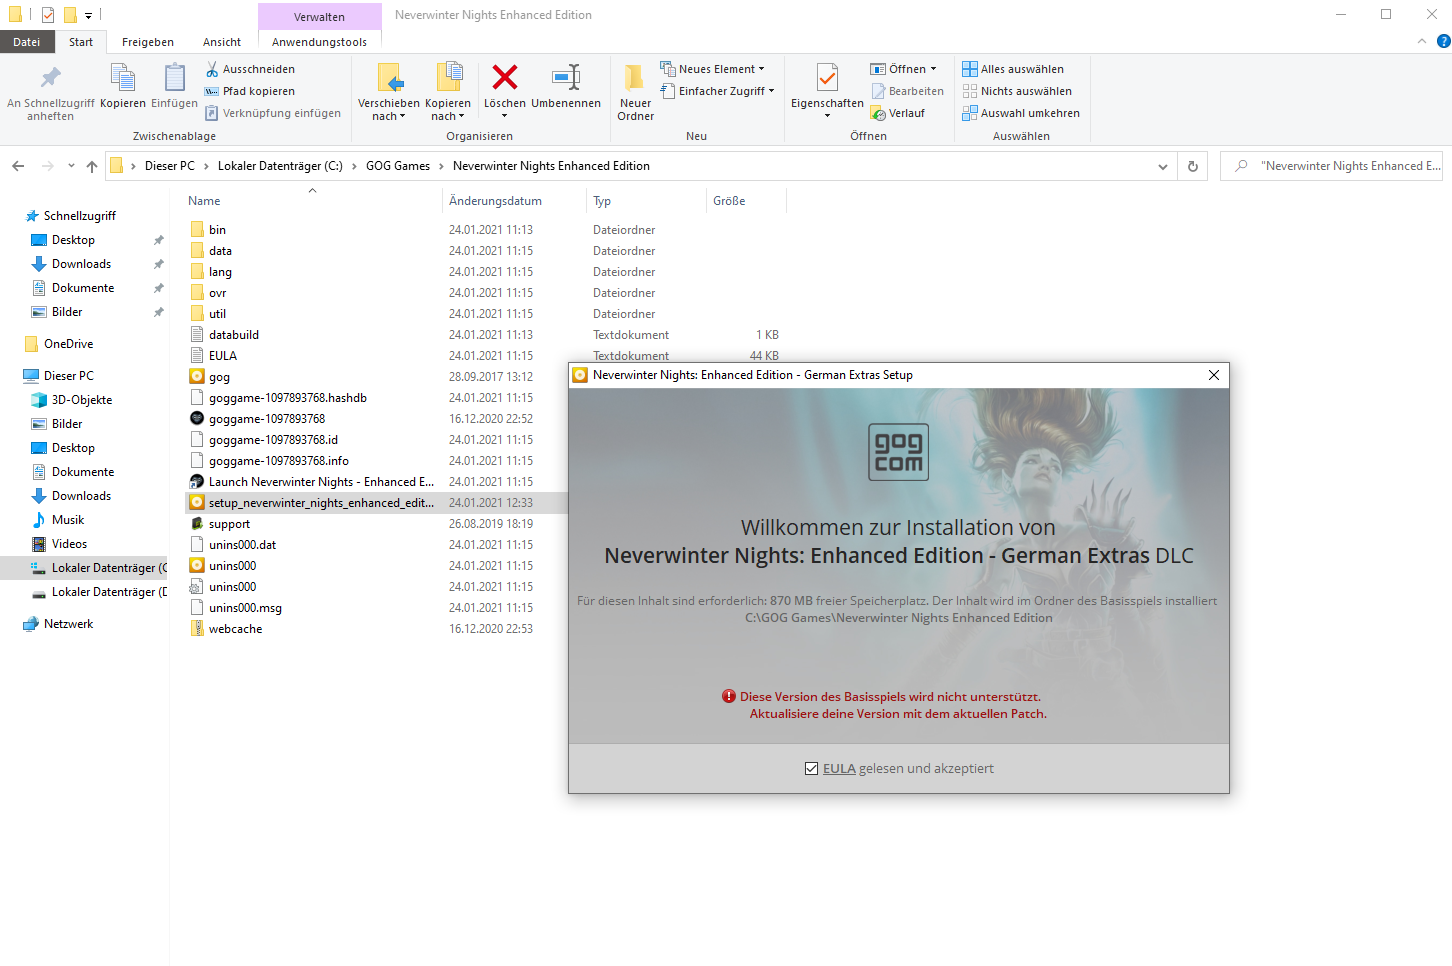
Task: Open the Explorer help icon
Action: pyautogui.click(x=1443, y=41)
